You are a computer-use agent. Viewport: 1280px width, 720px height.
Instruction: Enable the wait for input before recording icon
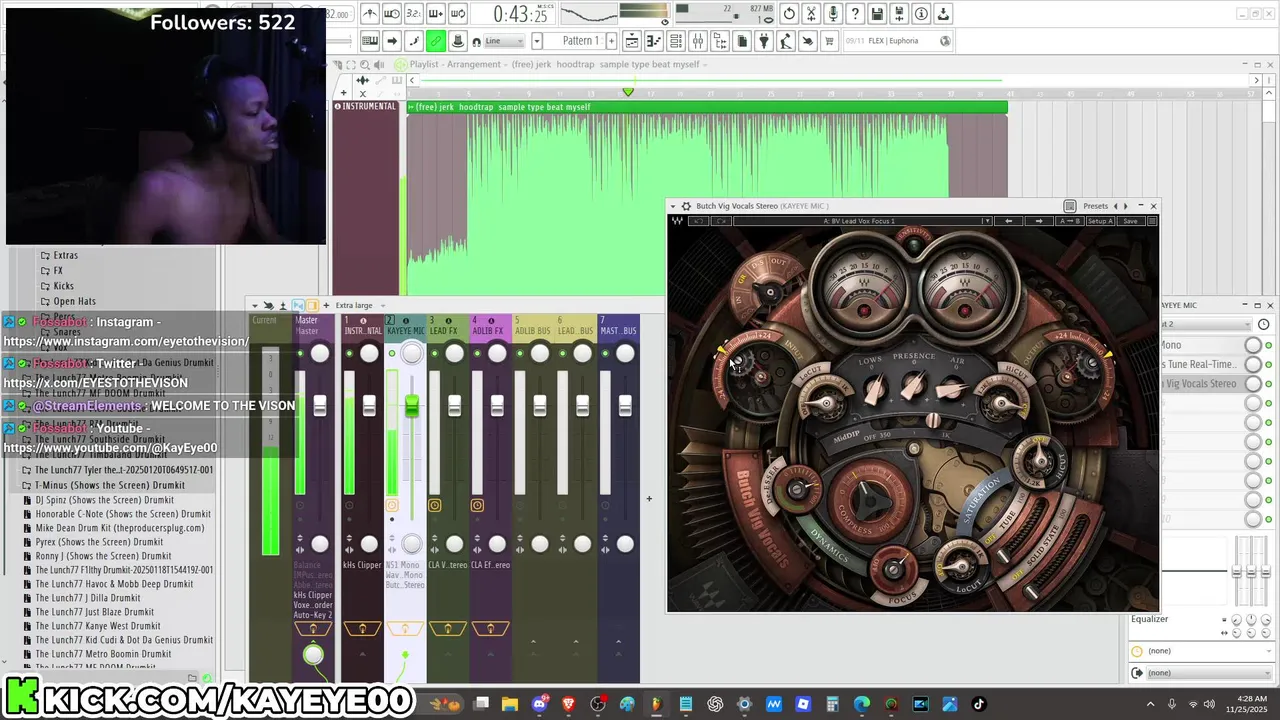click(x=392, y=14)
